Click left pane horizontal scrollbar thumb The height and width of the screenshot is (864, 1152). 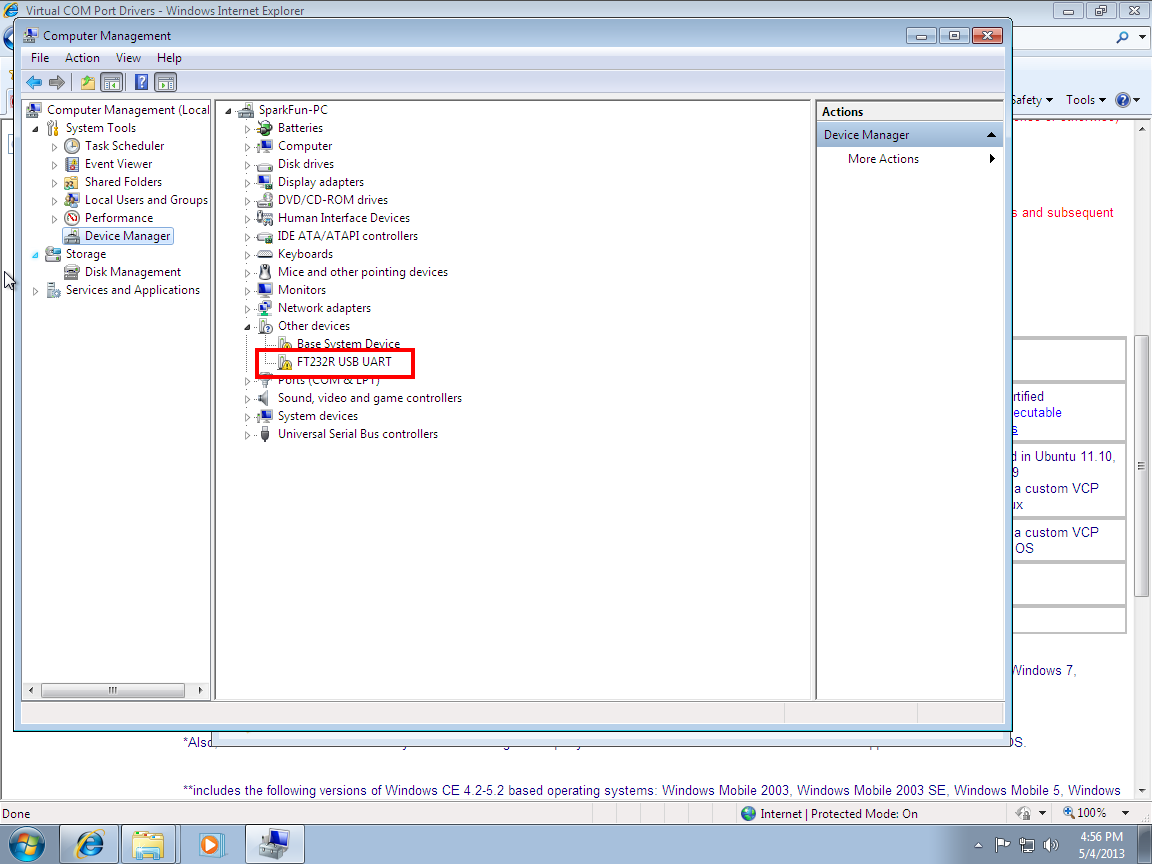112,690
